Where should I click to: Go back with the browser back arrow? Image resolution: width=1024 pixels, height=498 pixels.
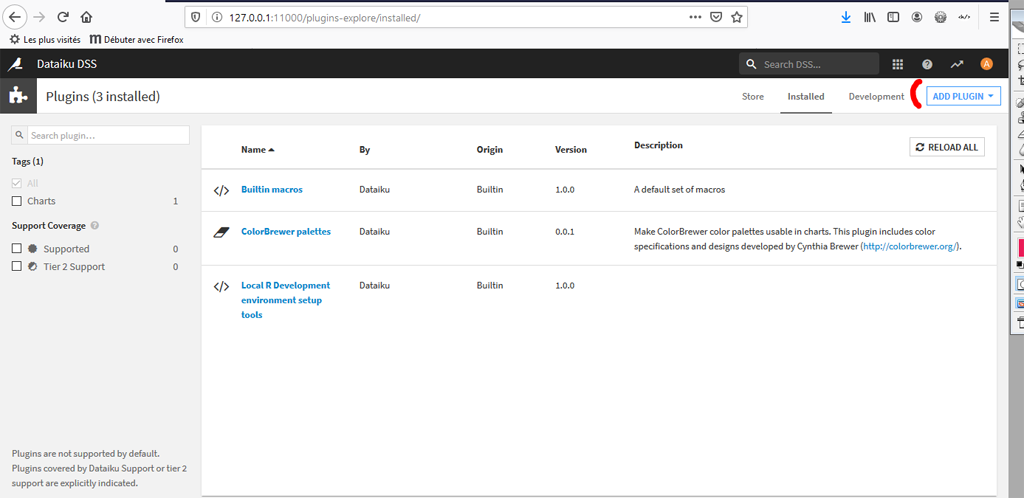click(x=16, y=17)
